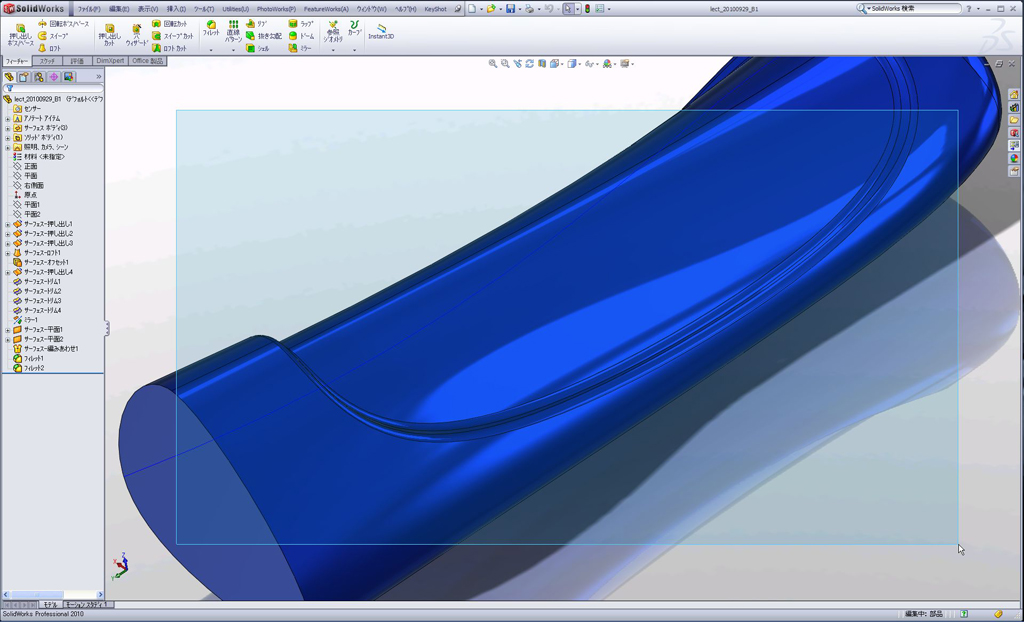Viewport: 1024px width, 622px height.
Task: Click the Save icon in top toolbar
Action: click(510, 9)
